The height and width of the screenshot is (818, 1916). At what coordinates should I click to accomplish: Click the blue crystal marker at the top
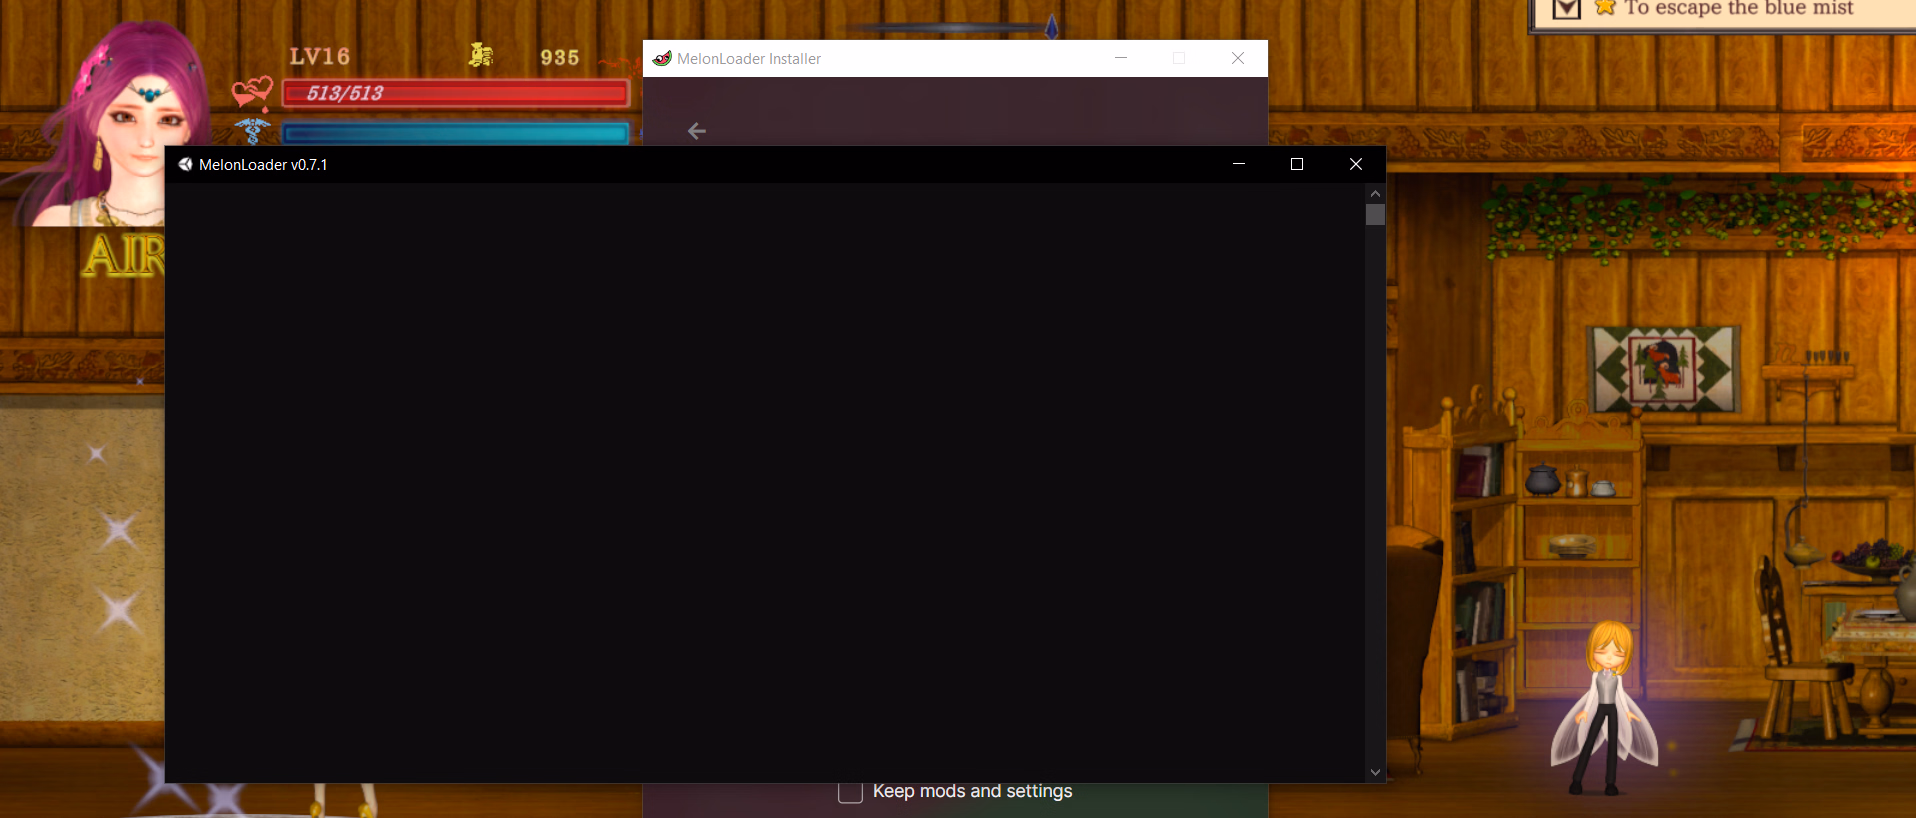1051,26
